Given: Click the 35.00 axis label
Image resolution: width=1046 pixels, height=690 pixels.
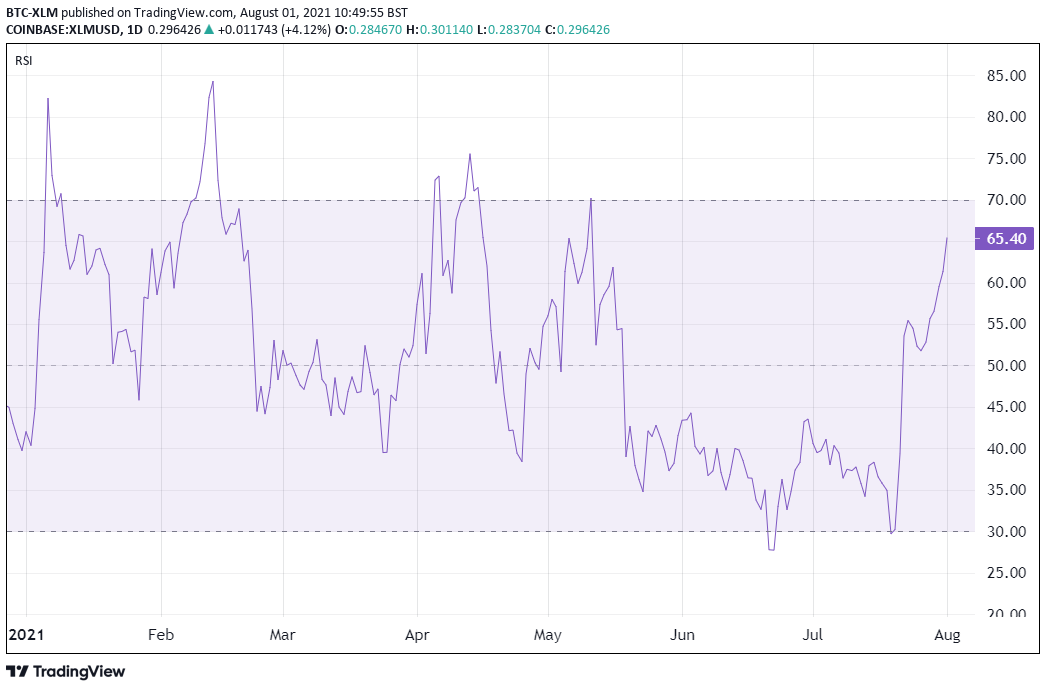Looking at the screenshot, I should 1006,490.
